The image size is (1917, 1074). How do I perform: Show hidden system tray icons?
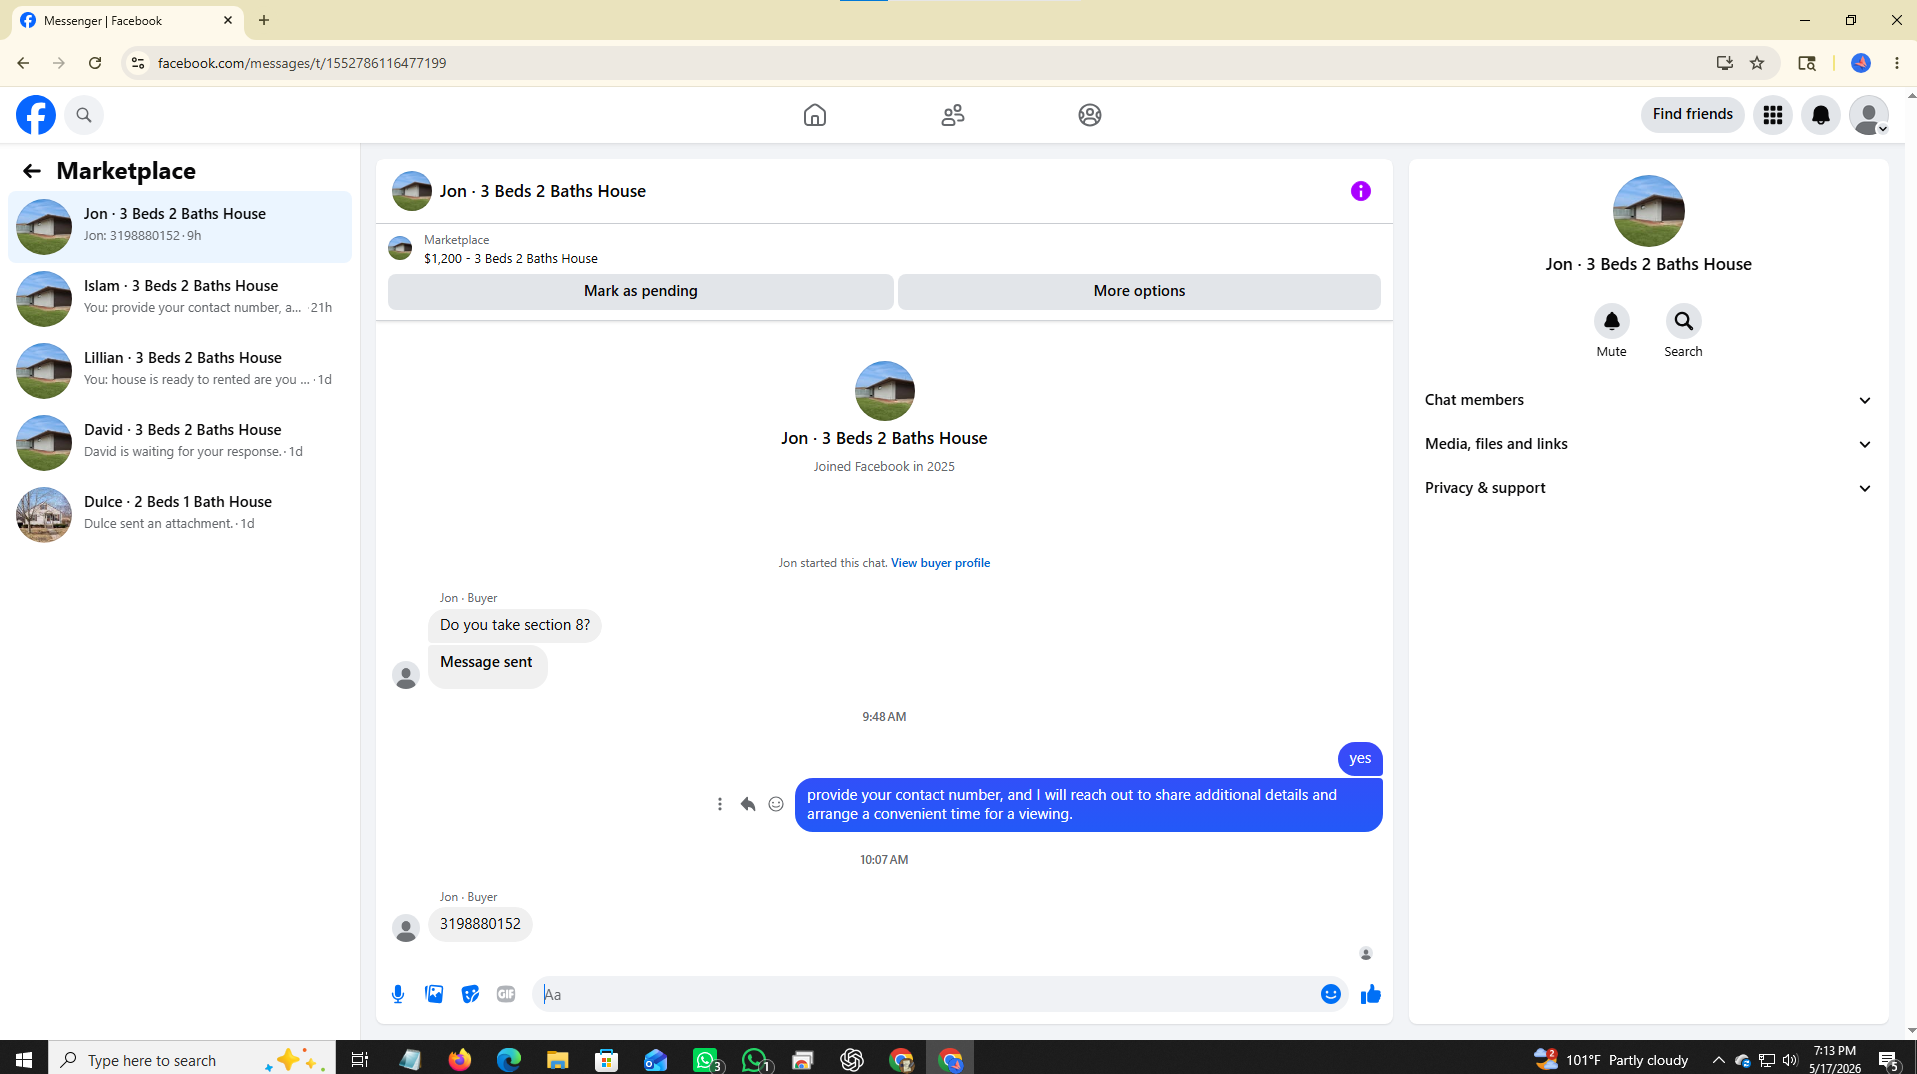(x=1719, y=1060)
